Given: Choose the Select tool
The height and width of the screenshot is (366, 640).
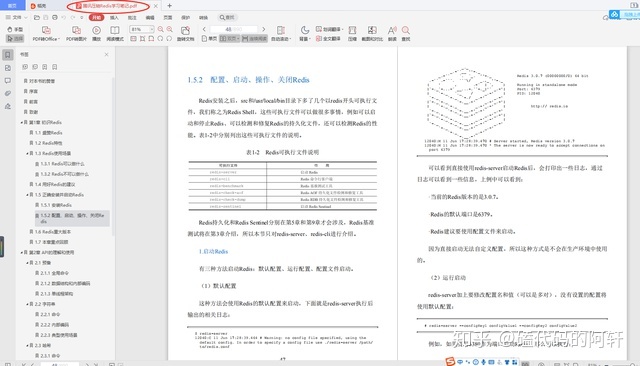Looking at the screenshot, I should (15, 38).
